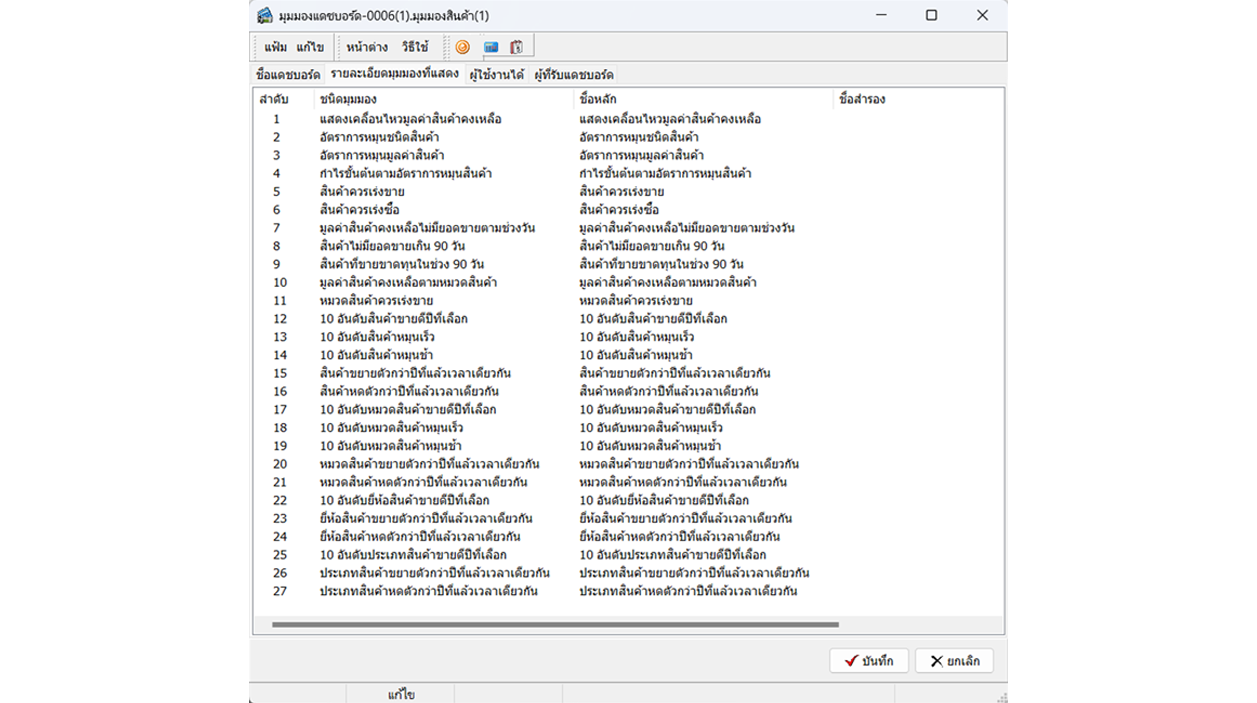Select สินค้าควรเร่งขาย in ชื่อหลัก column
Screen dimensions: 1257x703
tap(622, 191)
